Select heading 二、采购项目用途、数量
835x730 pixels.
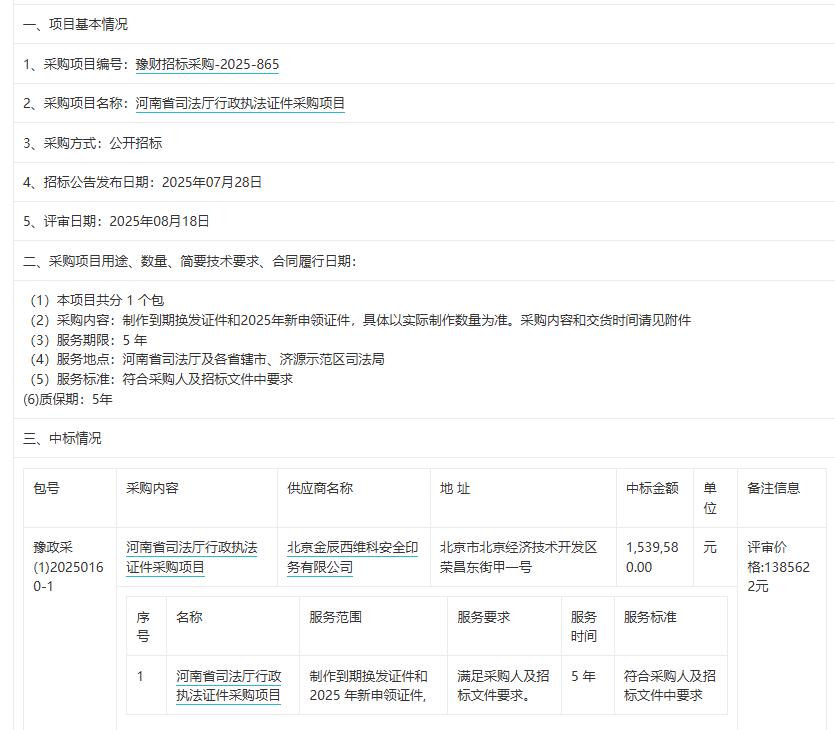(x=190, y=261)
